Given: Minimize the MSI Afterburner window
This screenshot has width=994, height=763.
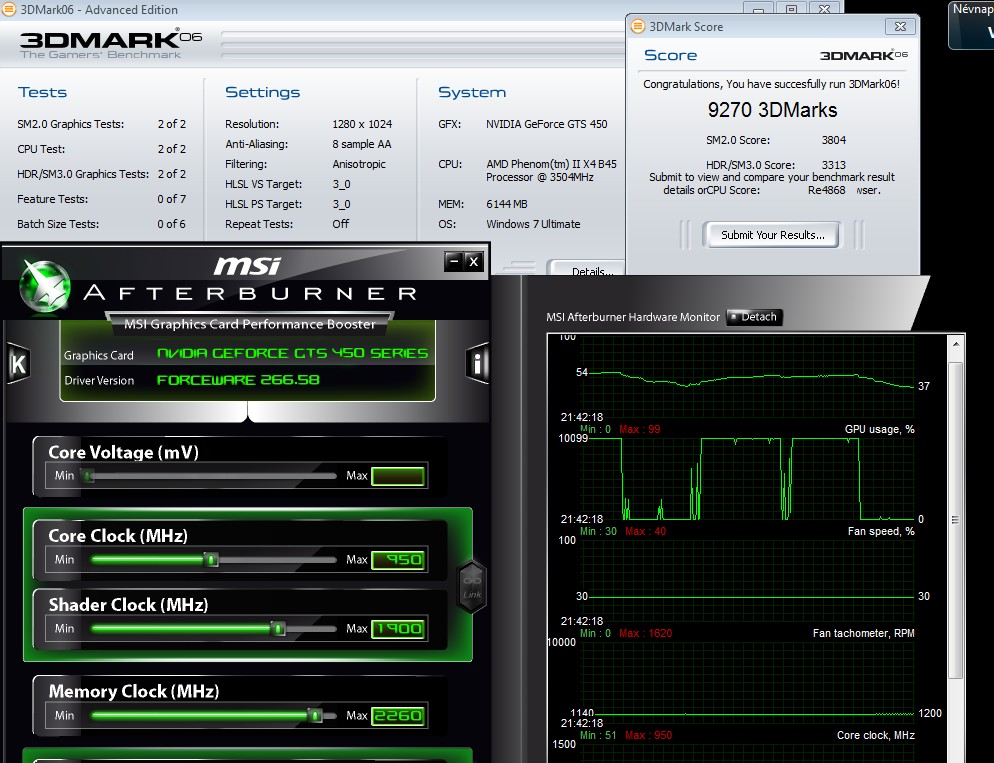Looking at the screenshot, I should 453,261.
